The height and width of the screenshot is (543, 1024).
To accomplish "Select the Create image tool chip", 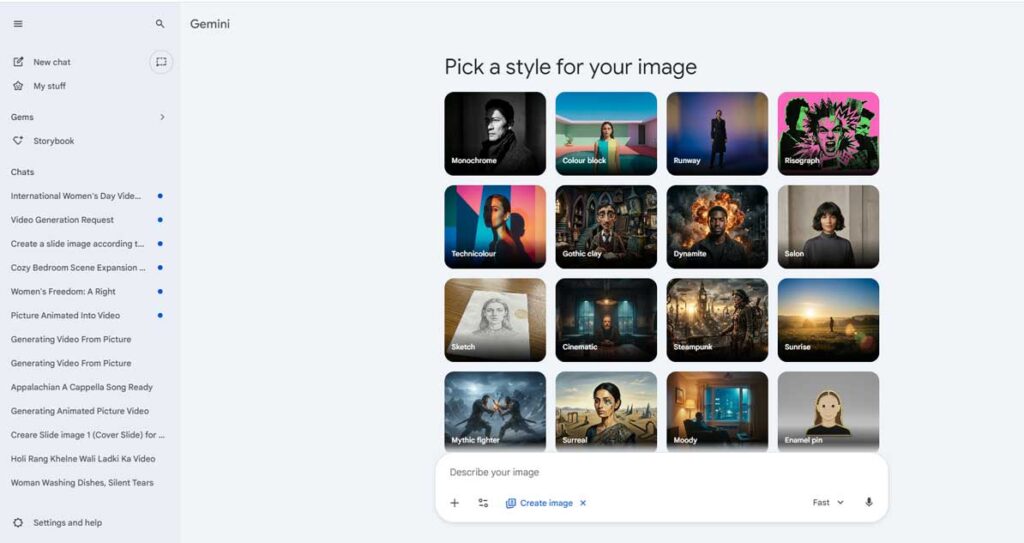I will (540, 503).
